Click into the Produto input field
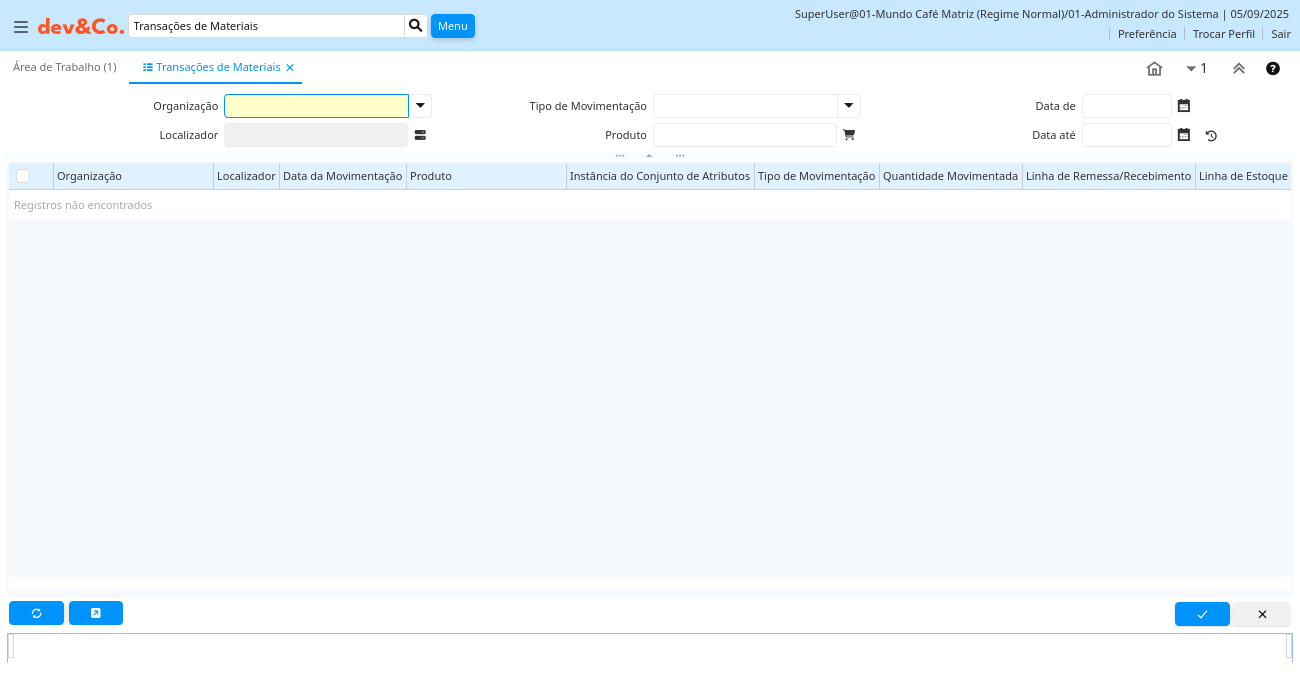 pos(744,135)
